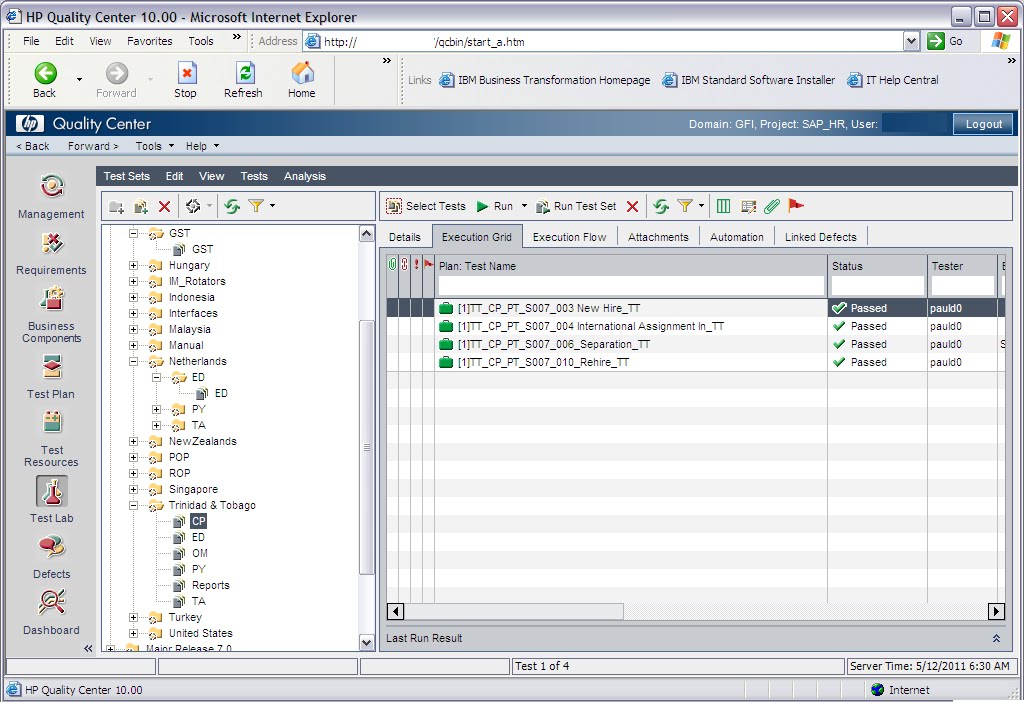Click the green Run button

point(495,206)
